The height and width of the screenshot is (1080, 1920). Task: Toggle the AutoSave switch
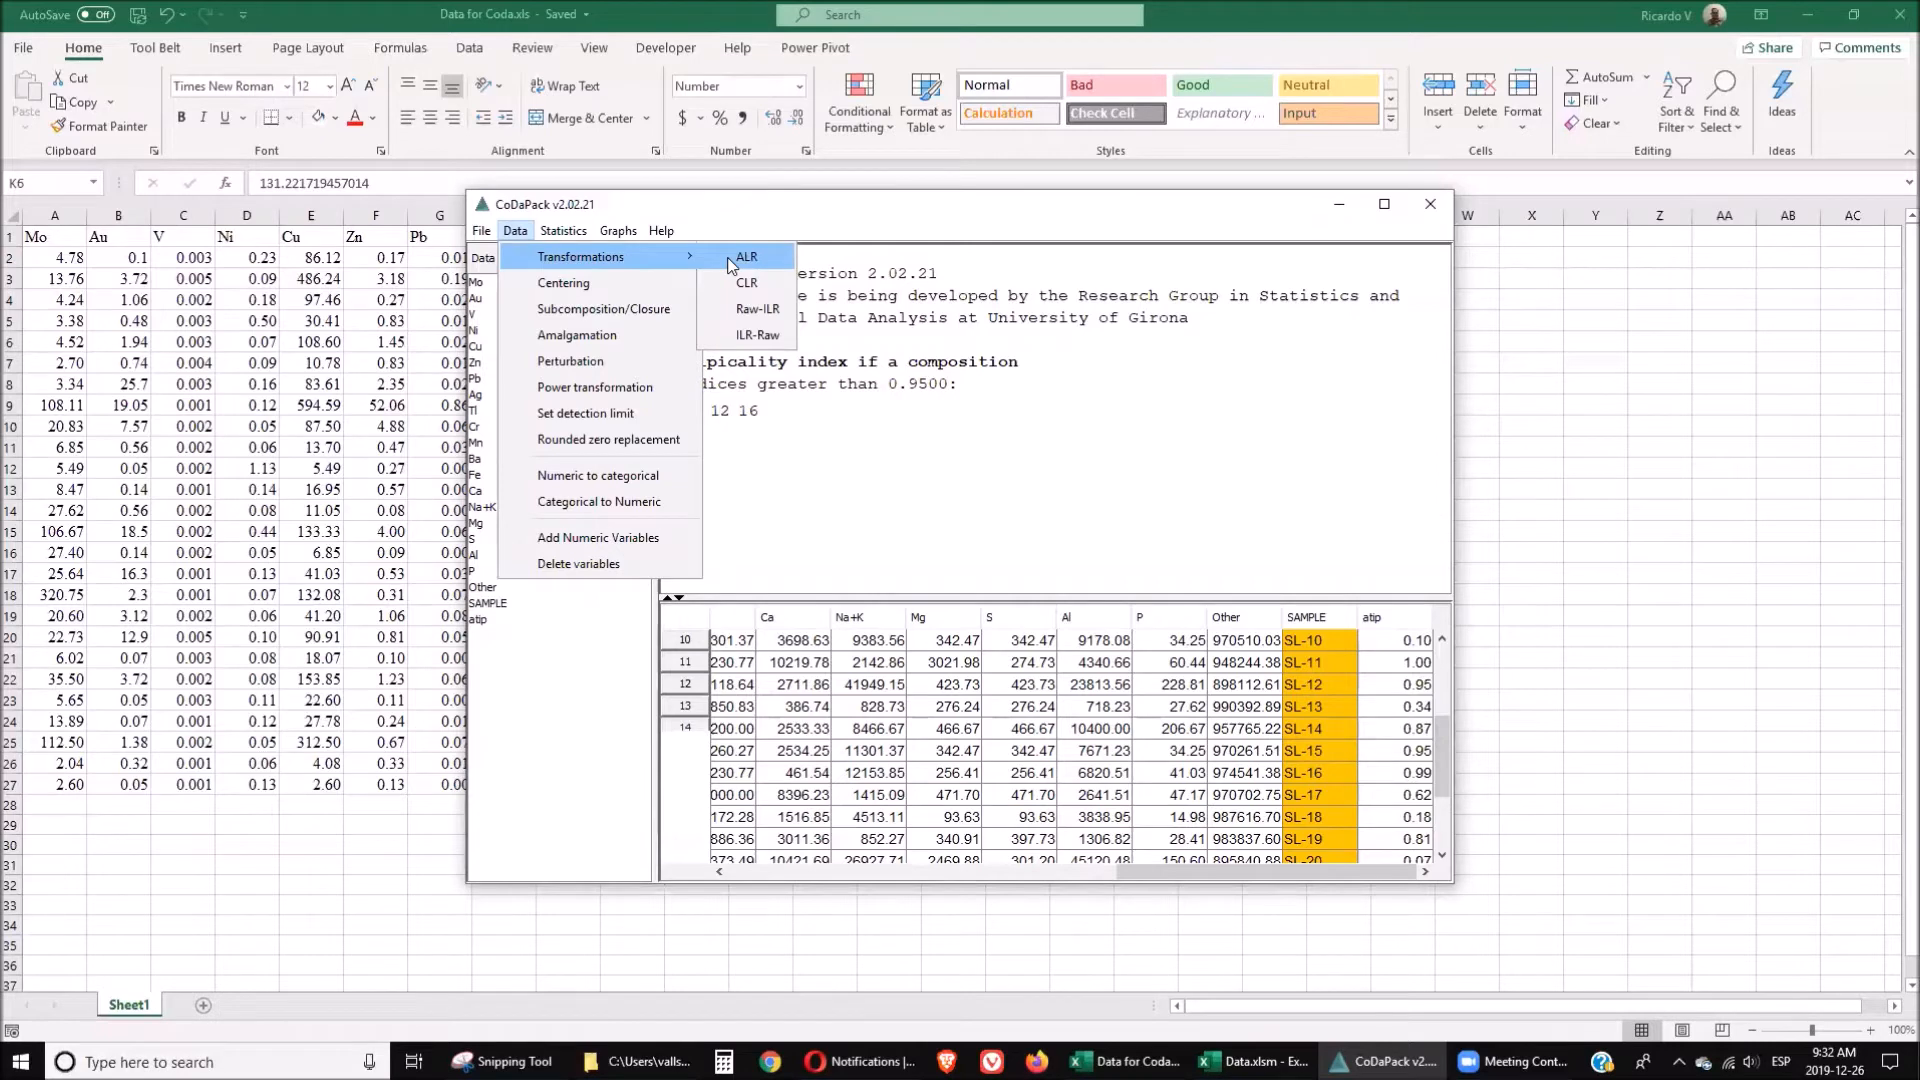tap(96, 15)
